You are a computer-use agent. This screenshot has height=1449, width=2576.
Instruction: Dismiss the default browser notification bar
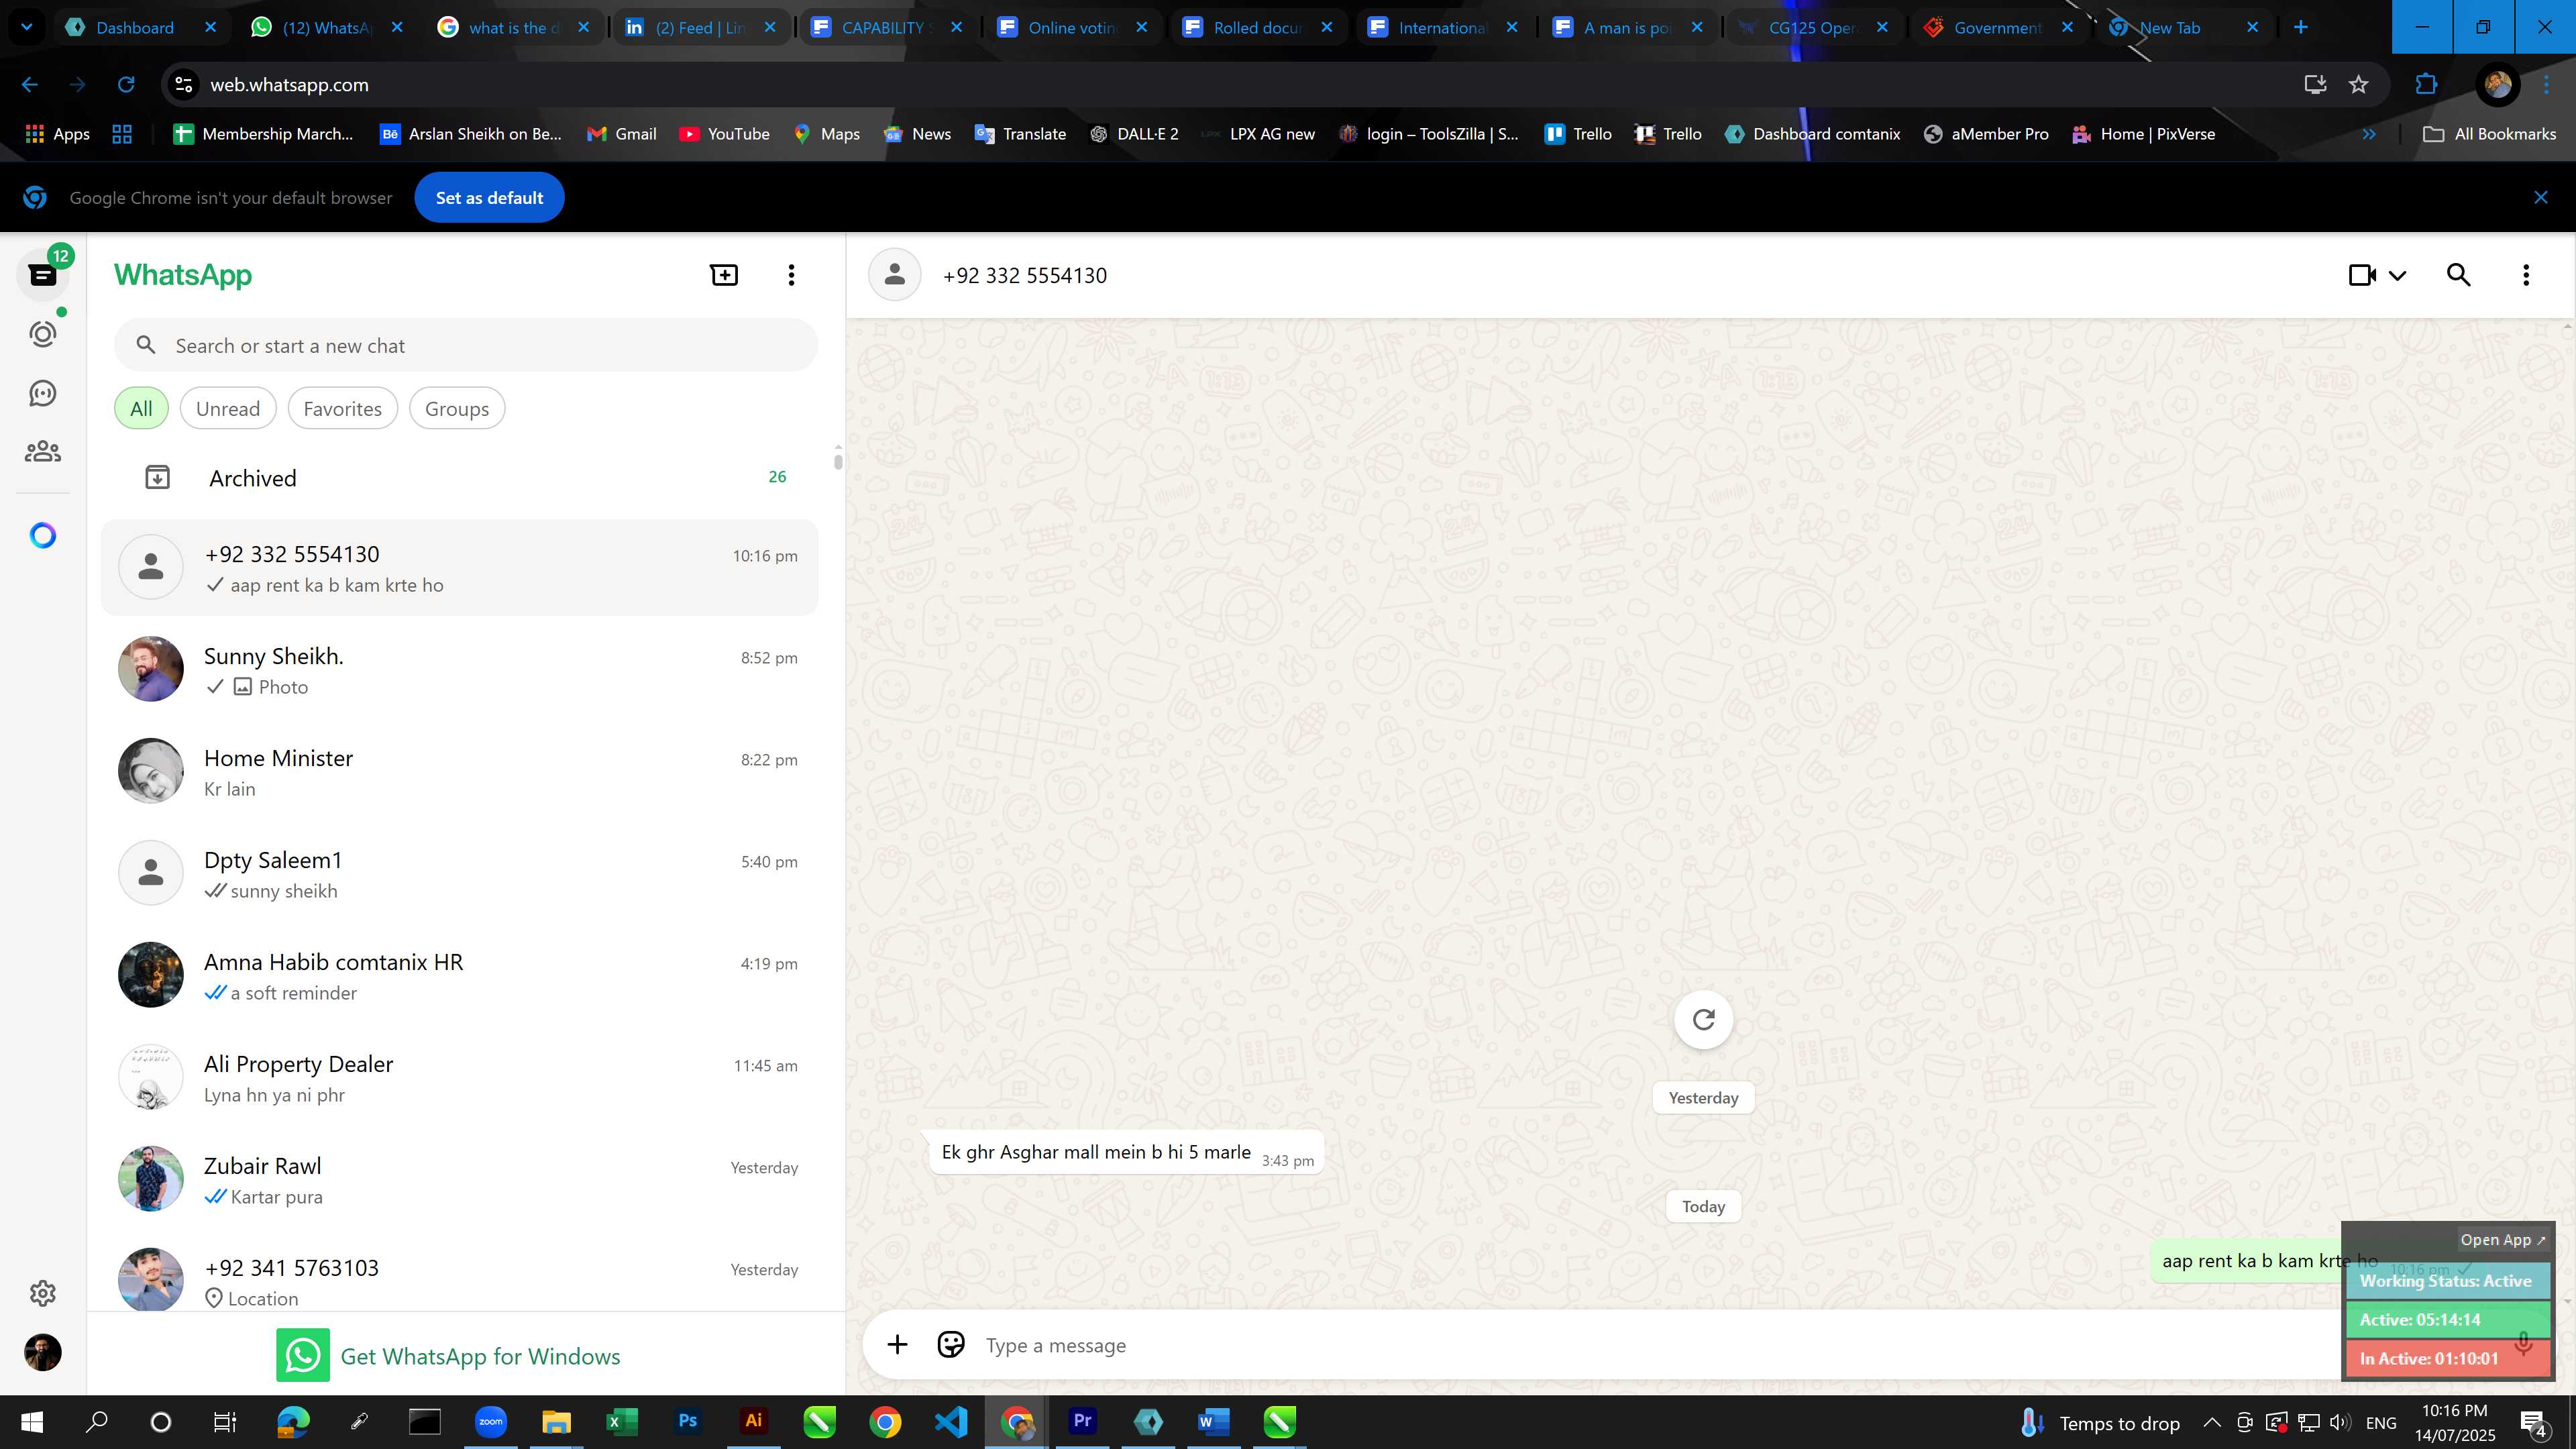click(2541, 198)
